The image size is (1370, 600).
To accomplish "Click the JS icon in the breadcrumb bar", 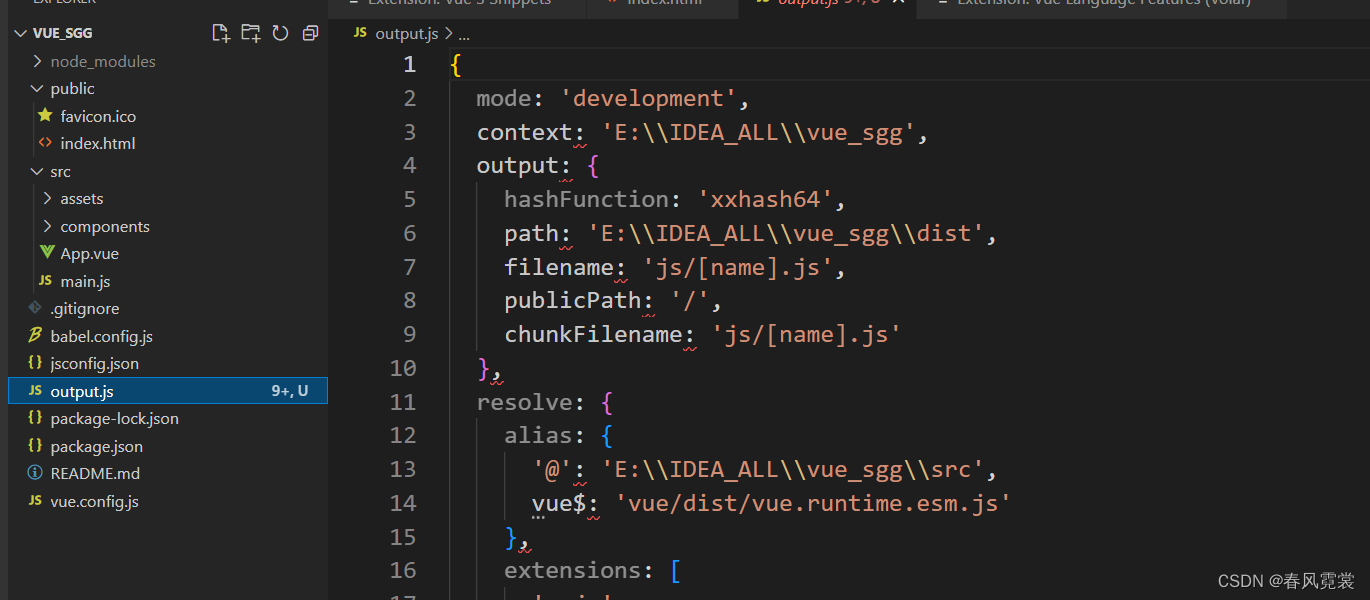I will coord(360,33).
